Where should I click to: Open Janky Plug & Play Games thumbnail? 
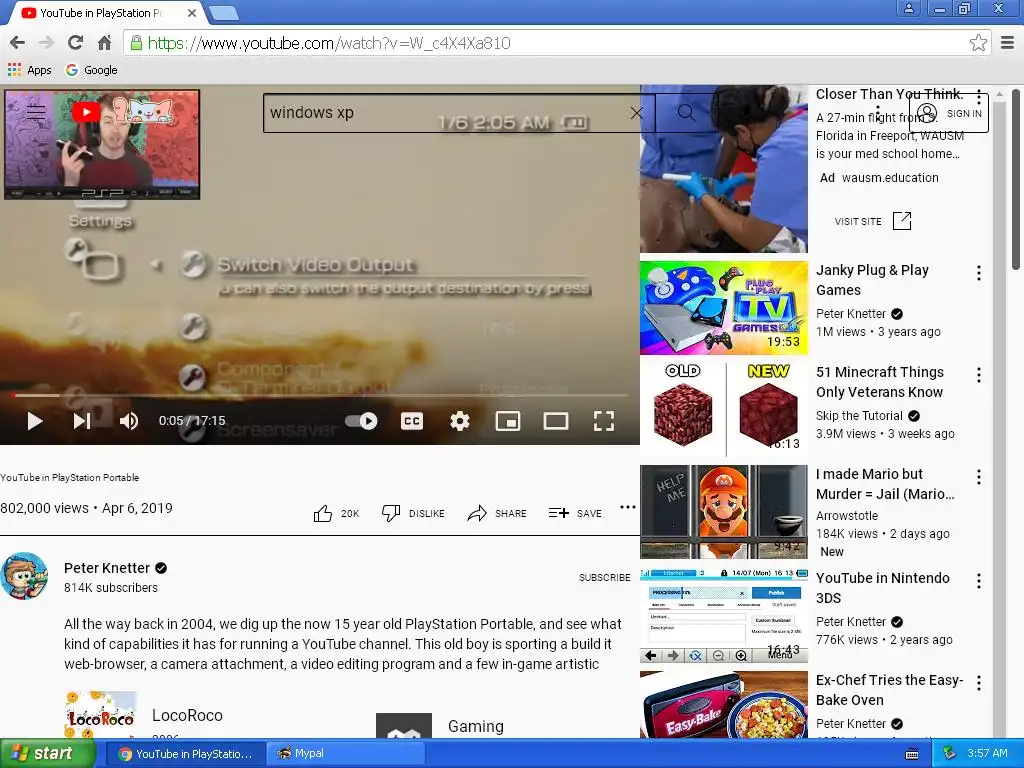pyautogui.click(x=724, y=308)
